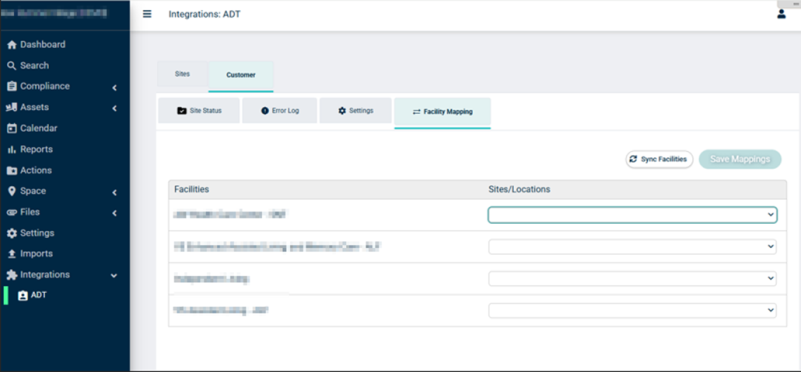Click the Search magnifier icon
This screenshot has height=372, width=801.
[12, 66]
